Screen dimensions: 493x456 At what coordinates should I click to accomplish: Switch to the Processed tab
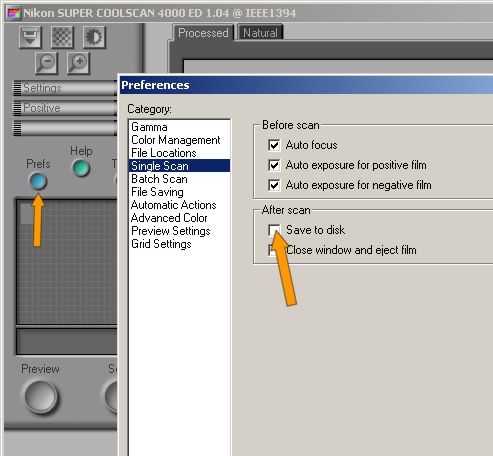(x=203, y=33)
